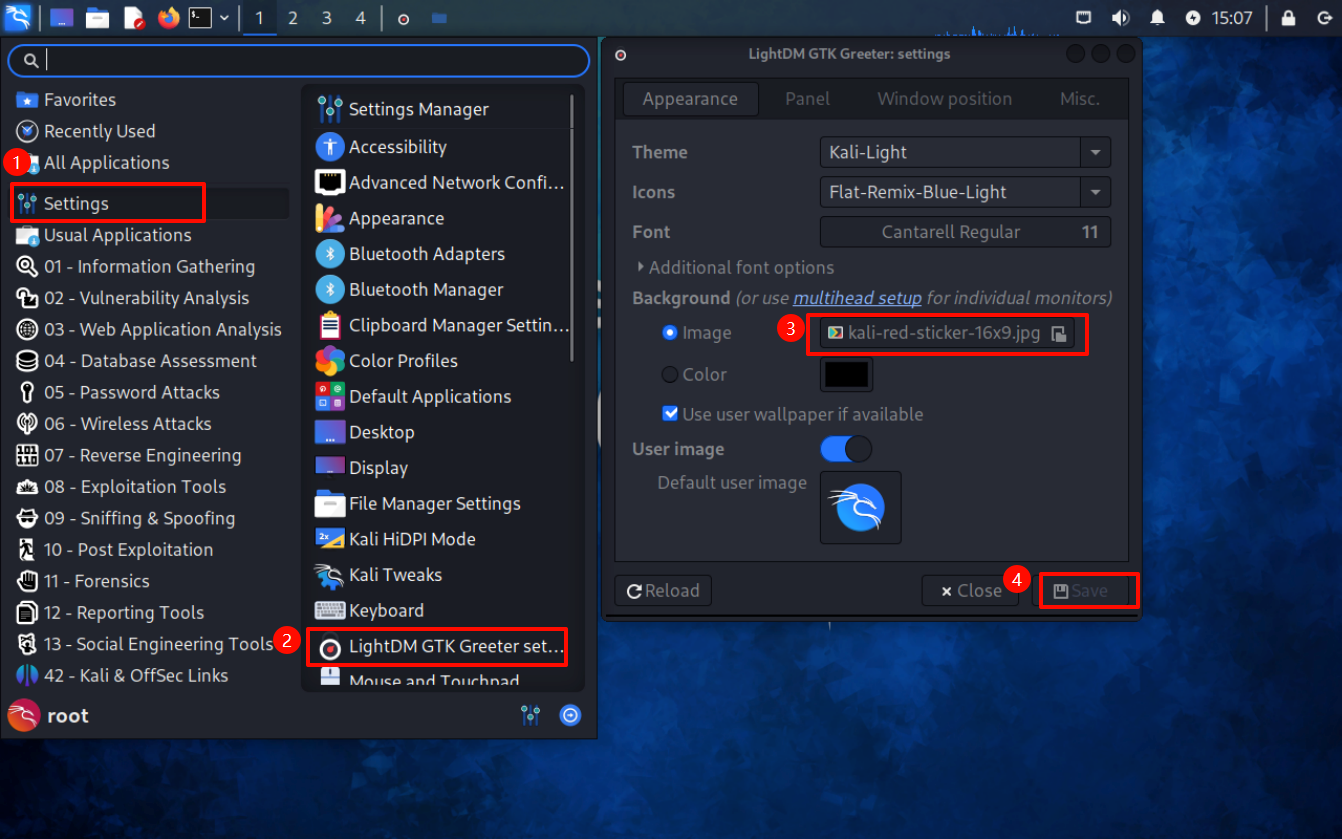Expand Additional font options

[735, 268]
